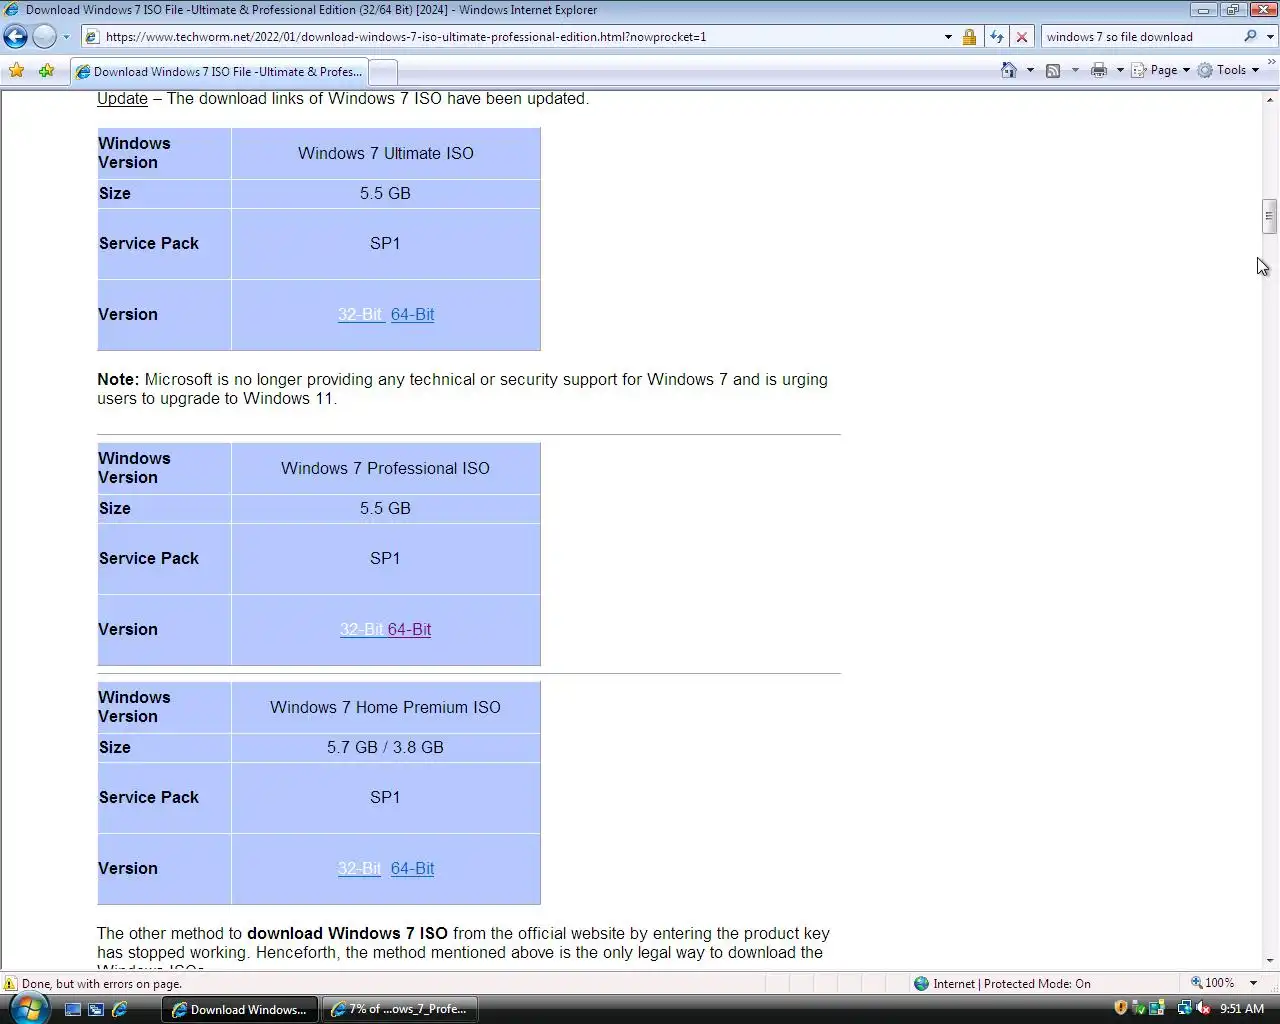Click the security lock icon in address bar
This screenshot has width=1280, height=1024.
969,37
